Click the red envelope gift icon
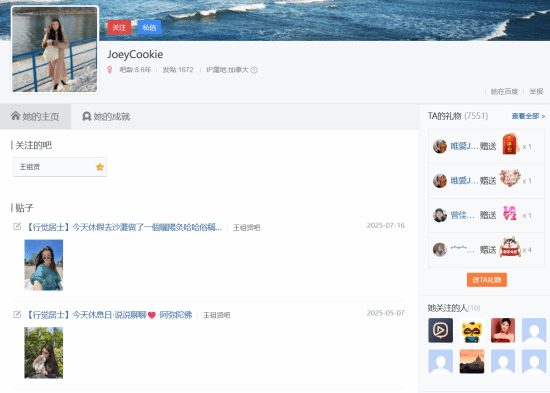The height and width of the screenshot is (393, 550). [x=510, y=144]
